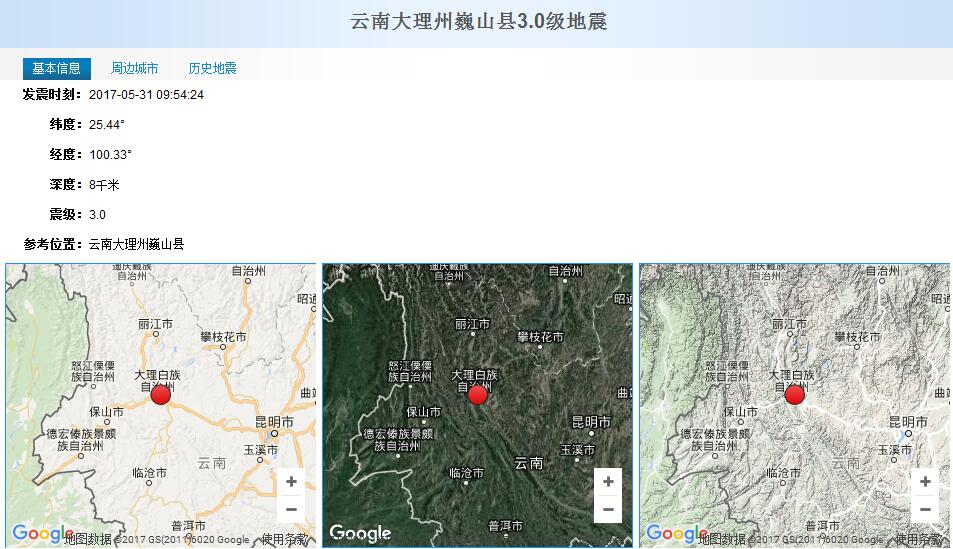The height and width of the screenshot is (549, 953).
Task: Click the red epicenter marker on satellite map
Action: click(478, 395)
